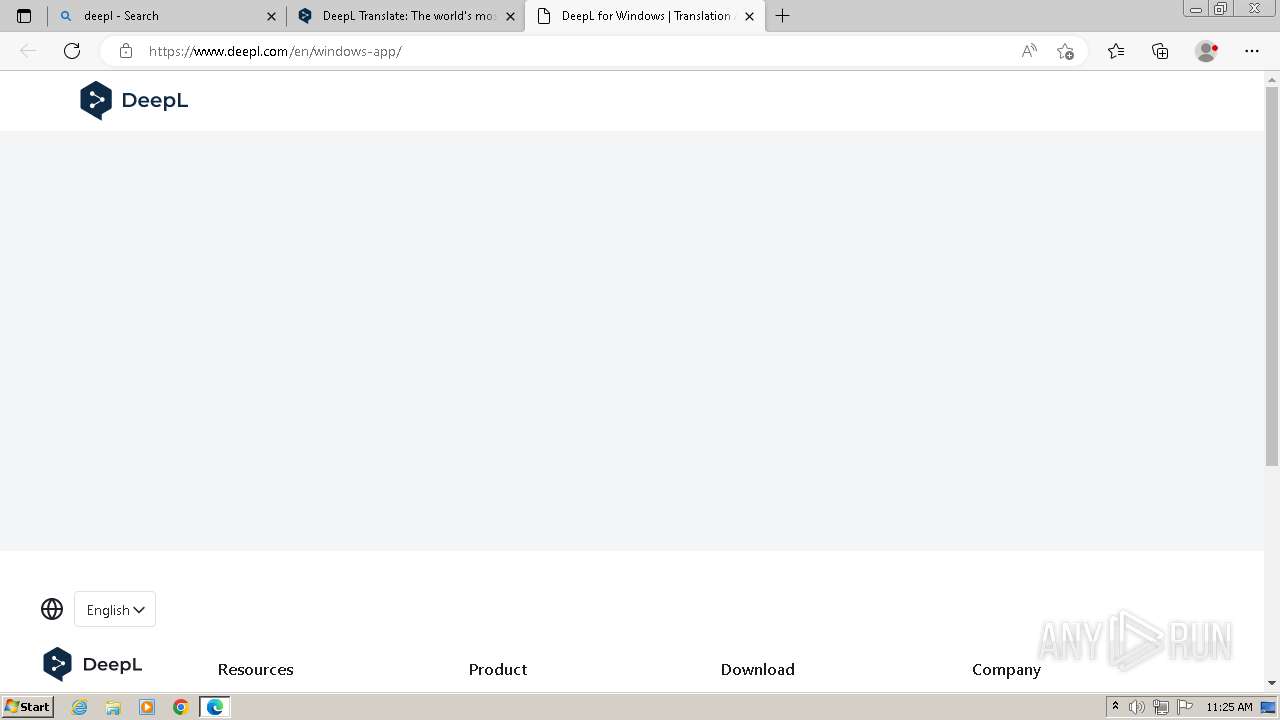1280x720 pixels.
Task: Click the globe language icon
Action: [52, 609]
